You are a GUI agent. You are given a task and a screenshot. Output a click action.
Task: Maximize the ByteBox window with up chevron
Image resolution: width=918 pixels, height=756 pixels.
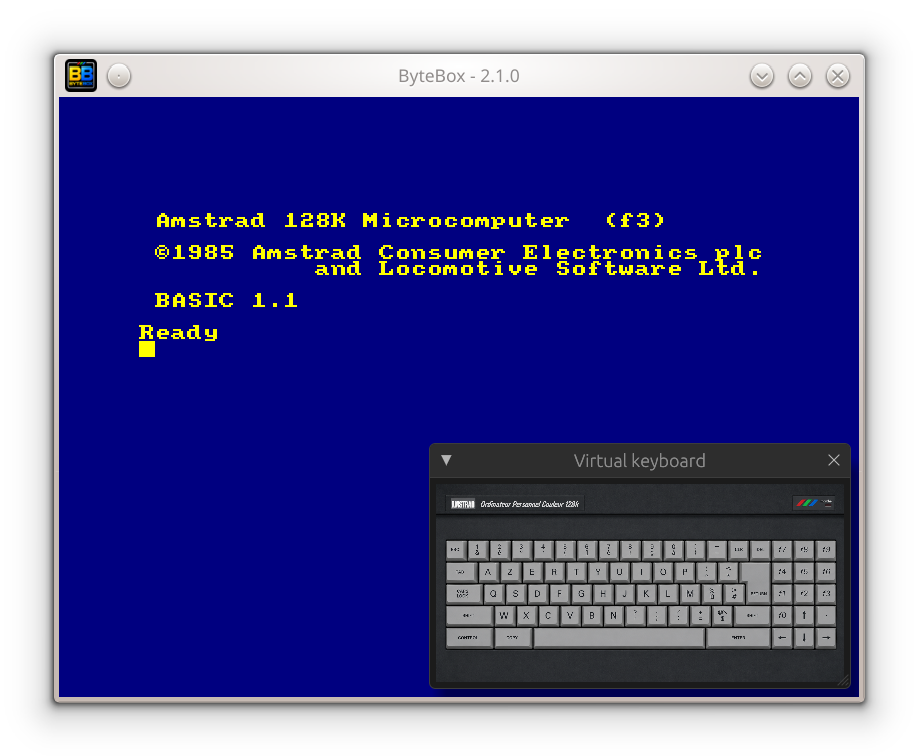point(800,76)
